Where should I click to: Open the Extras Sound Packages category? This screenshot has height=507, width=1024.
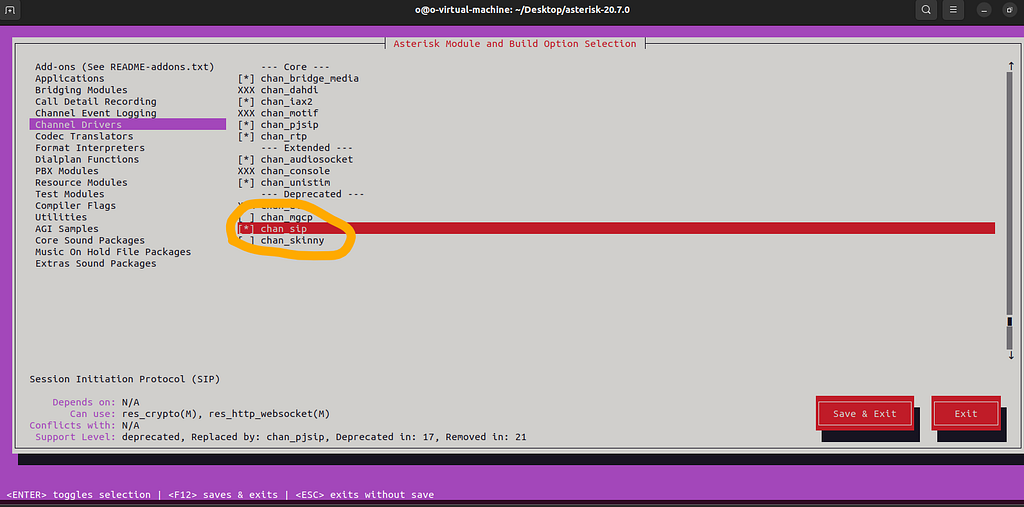96,263
